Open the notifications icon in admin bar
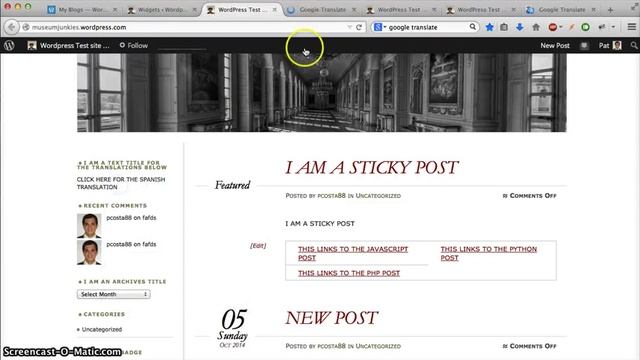 click(x=584, y=45)
